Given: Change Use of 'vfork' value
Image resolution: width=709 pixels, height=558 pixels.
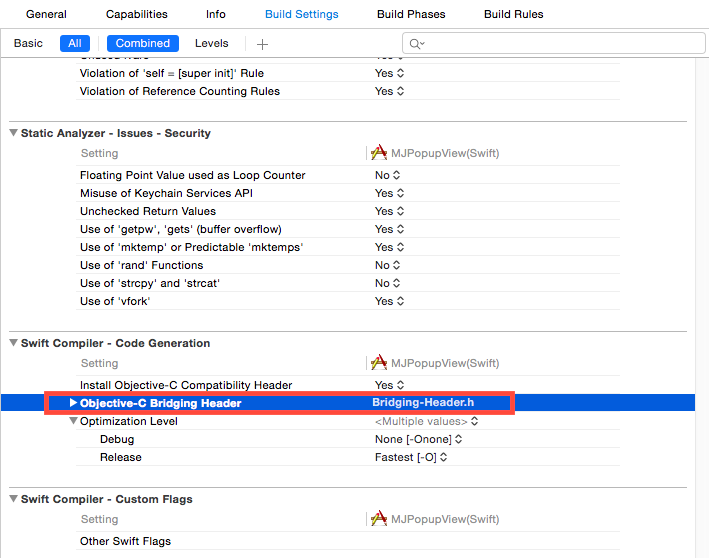Looking at the screenshot, I should click(389, 302).
